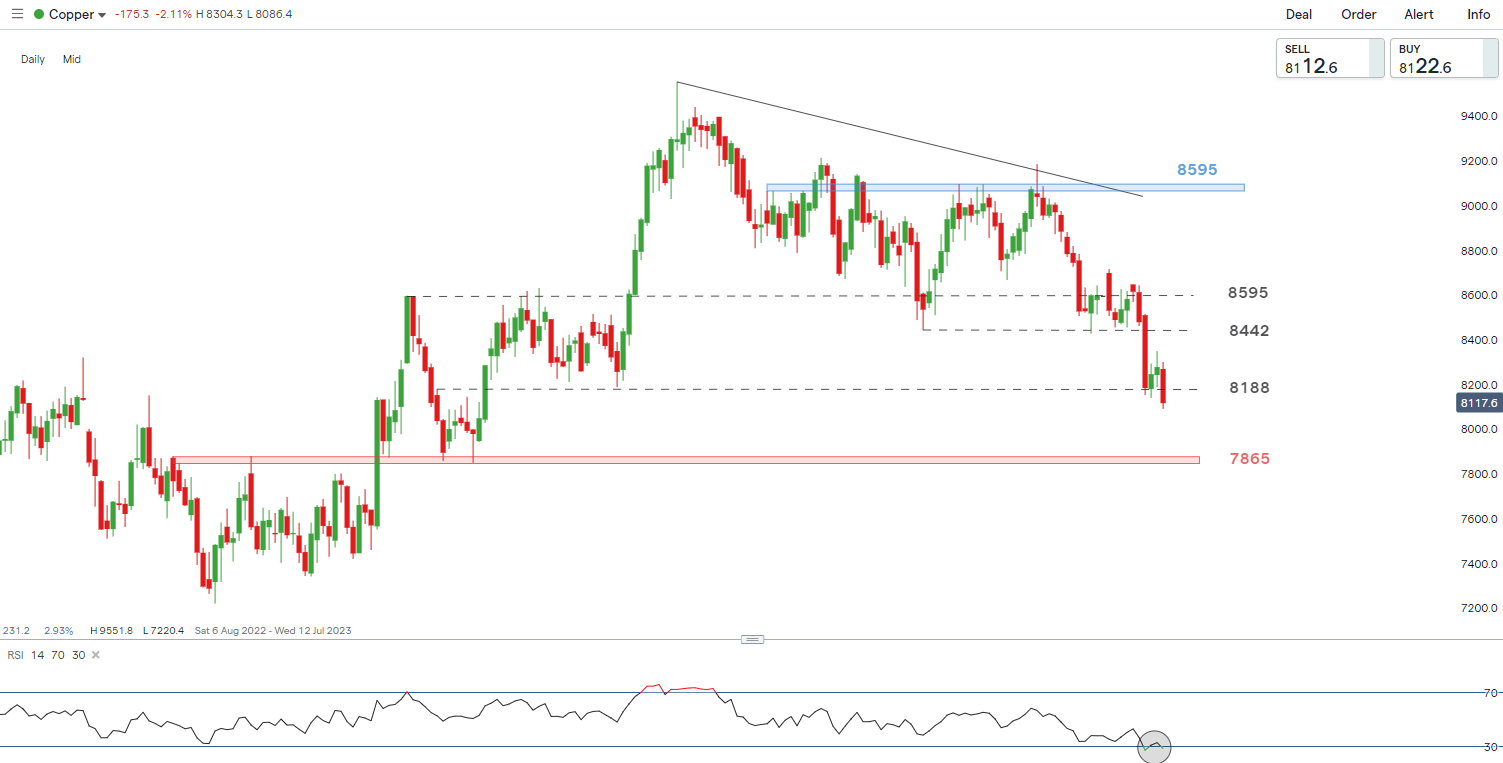Image resolution: width=1503 pixels, height=763 pixels.
Task: Click the SELL 8112.6 price button
Action: point(1330,58)
